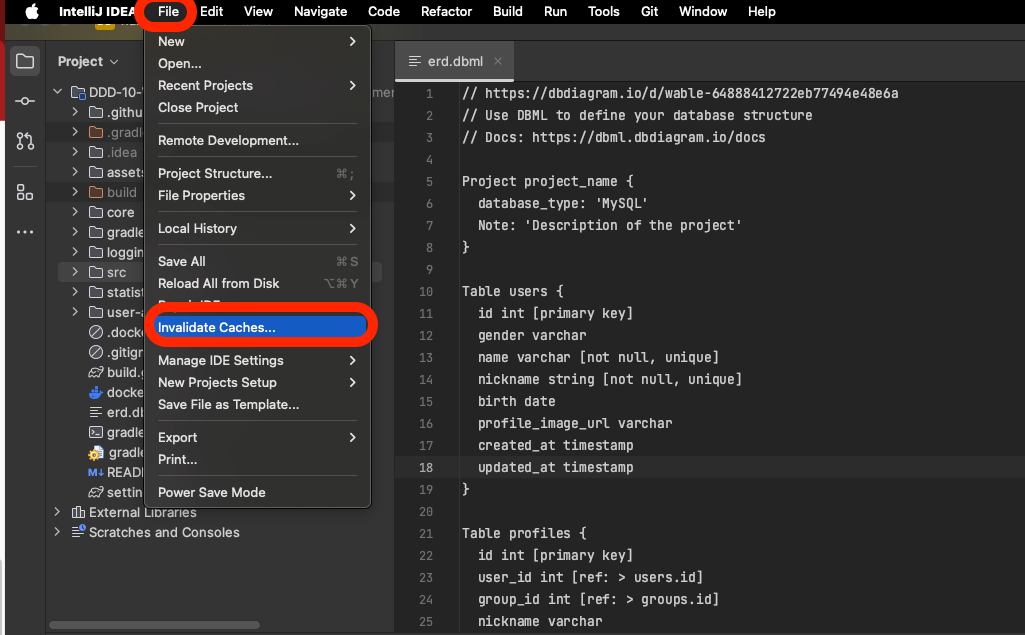Open the Export submenu
The width and height of the screenshot is (1025, 635).
pos(258,438)
